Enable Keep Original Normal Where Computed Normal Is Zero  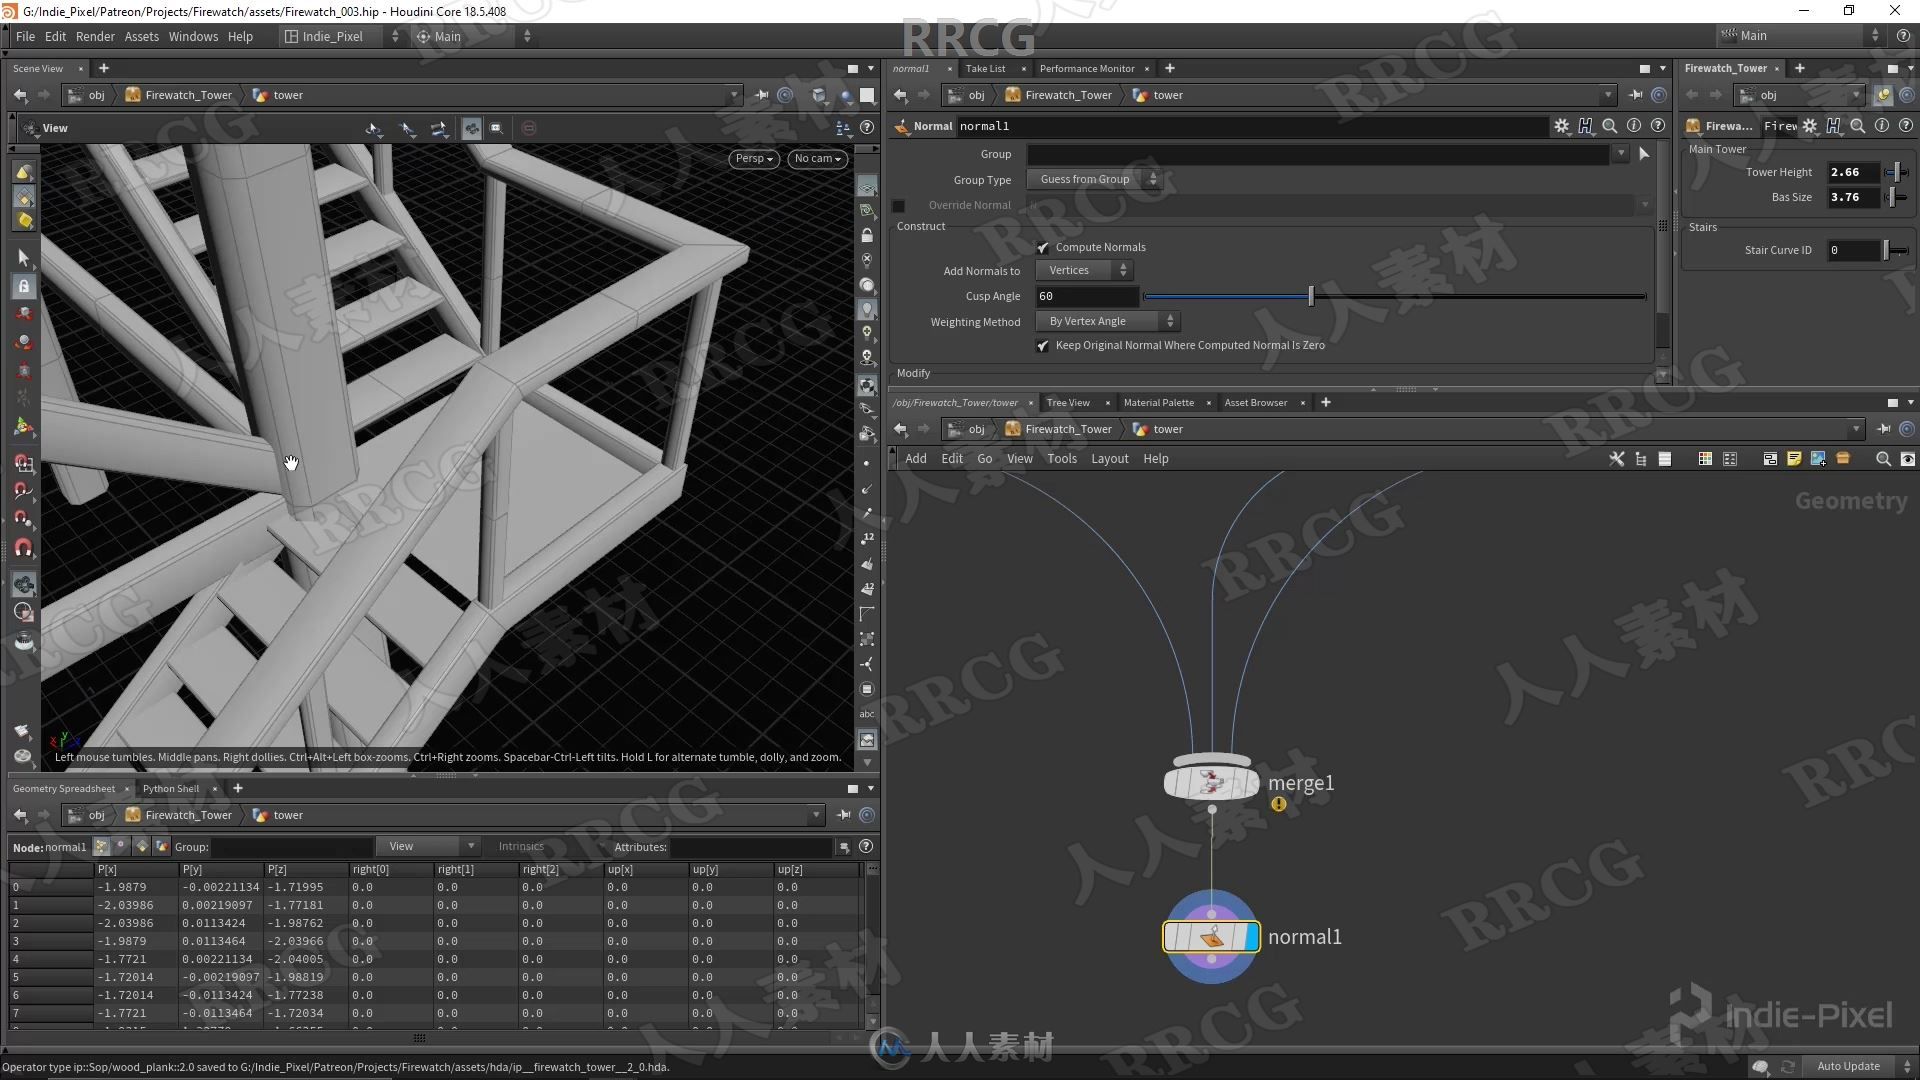click(1043, 345)
